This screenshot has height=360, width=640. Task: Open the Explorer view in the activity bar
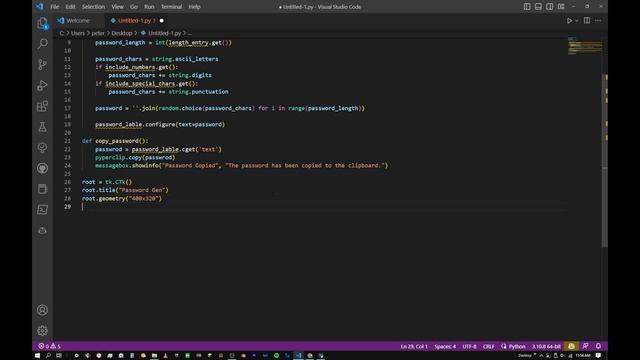(x=42, y=23)
